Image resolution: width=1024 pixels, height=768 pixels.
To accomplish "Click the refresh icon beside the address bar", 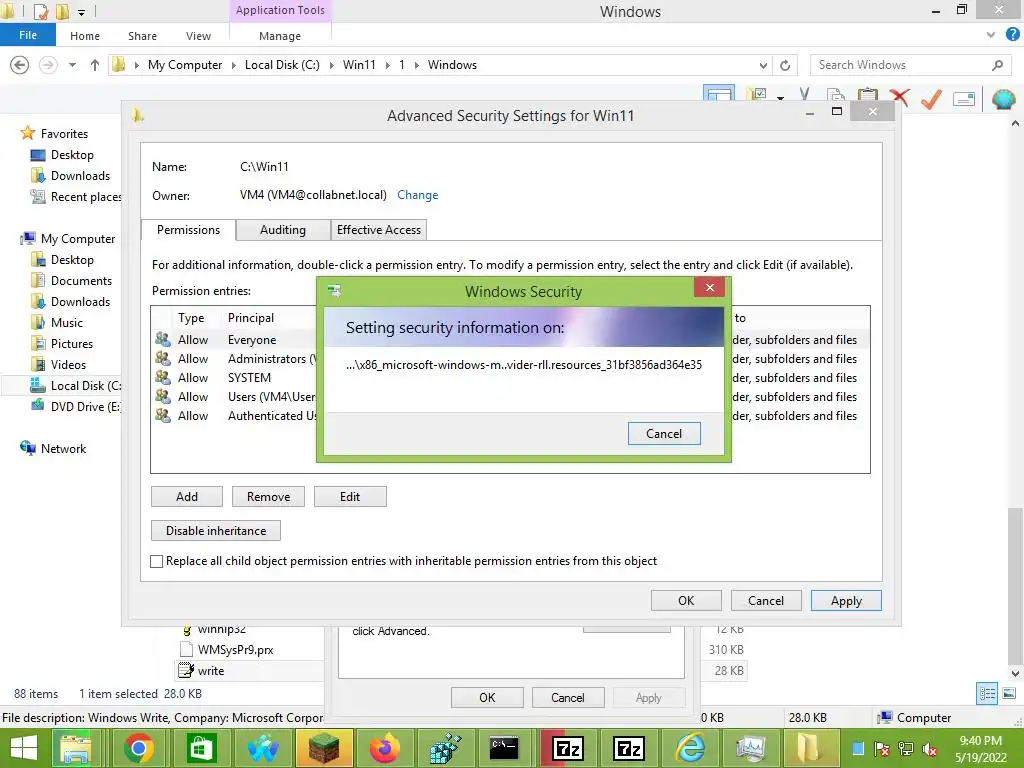I will (785, 65).
